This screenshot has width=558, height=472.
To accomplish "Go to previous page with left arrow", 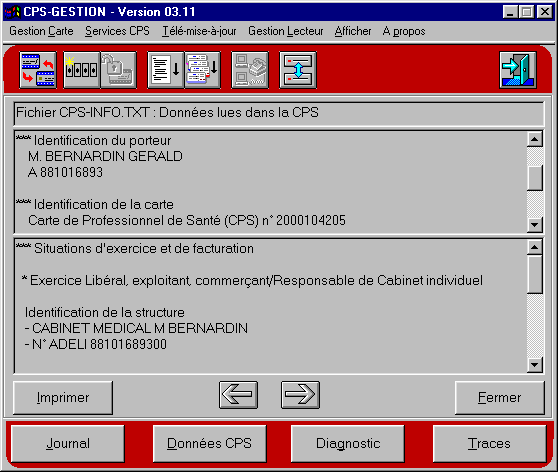I will click(238, 395).
